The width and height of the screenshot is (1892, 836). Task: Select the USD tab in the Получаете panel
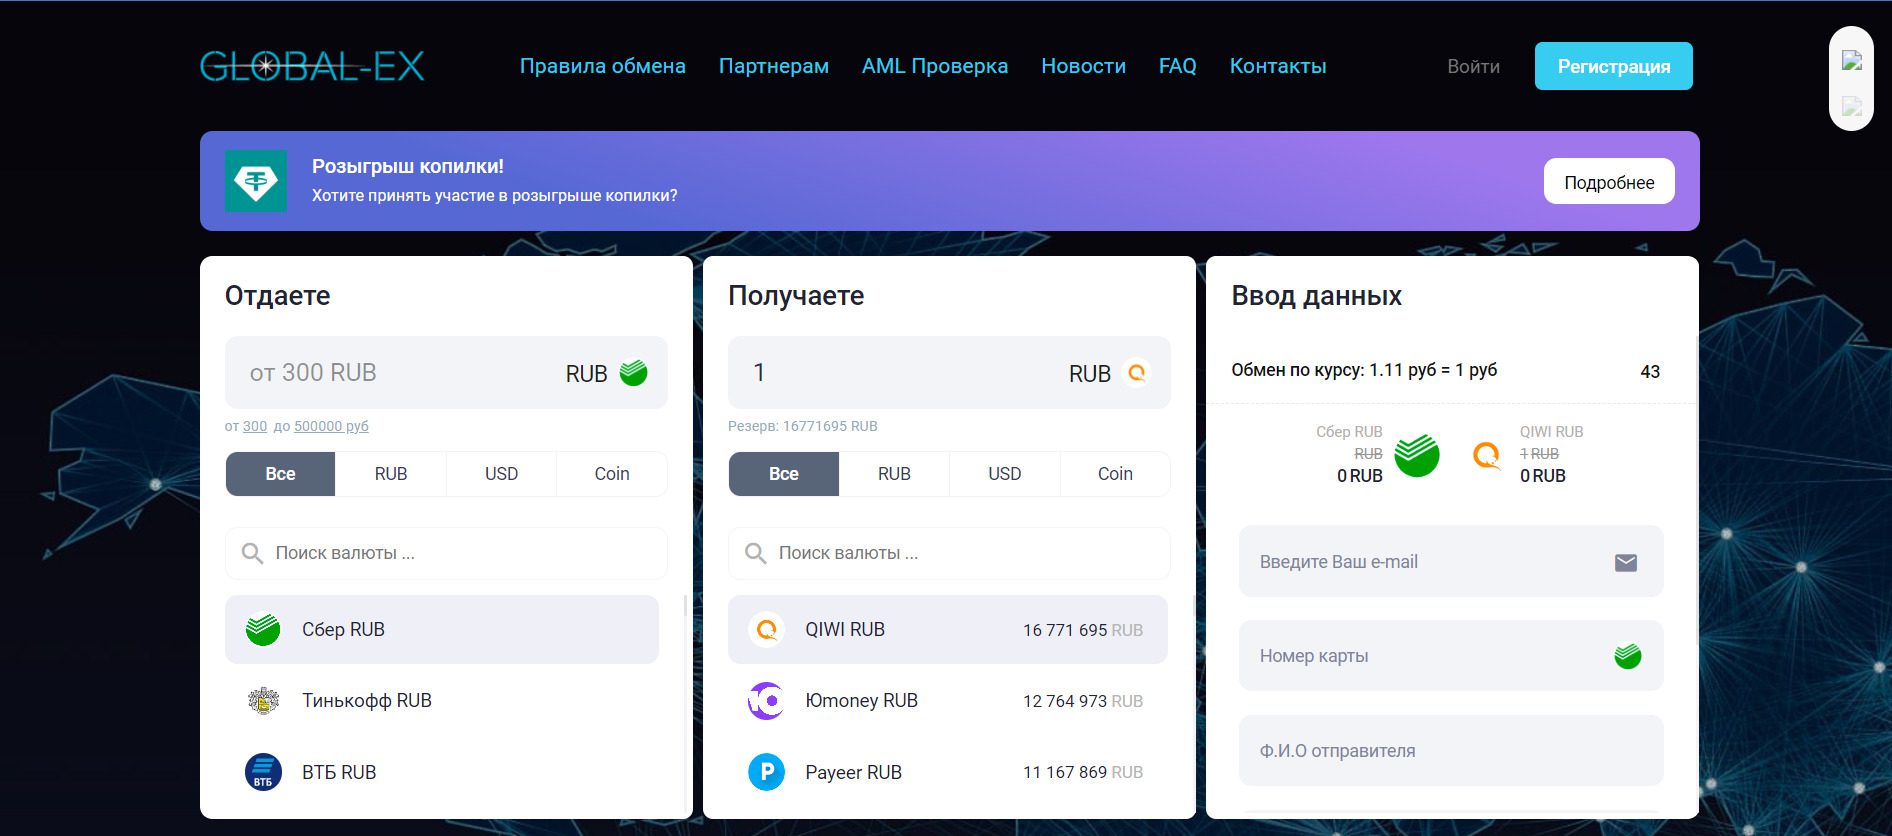click(1005, 474)
